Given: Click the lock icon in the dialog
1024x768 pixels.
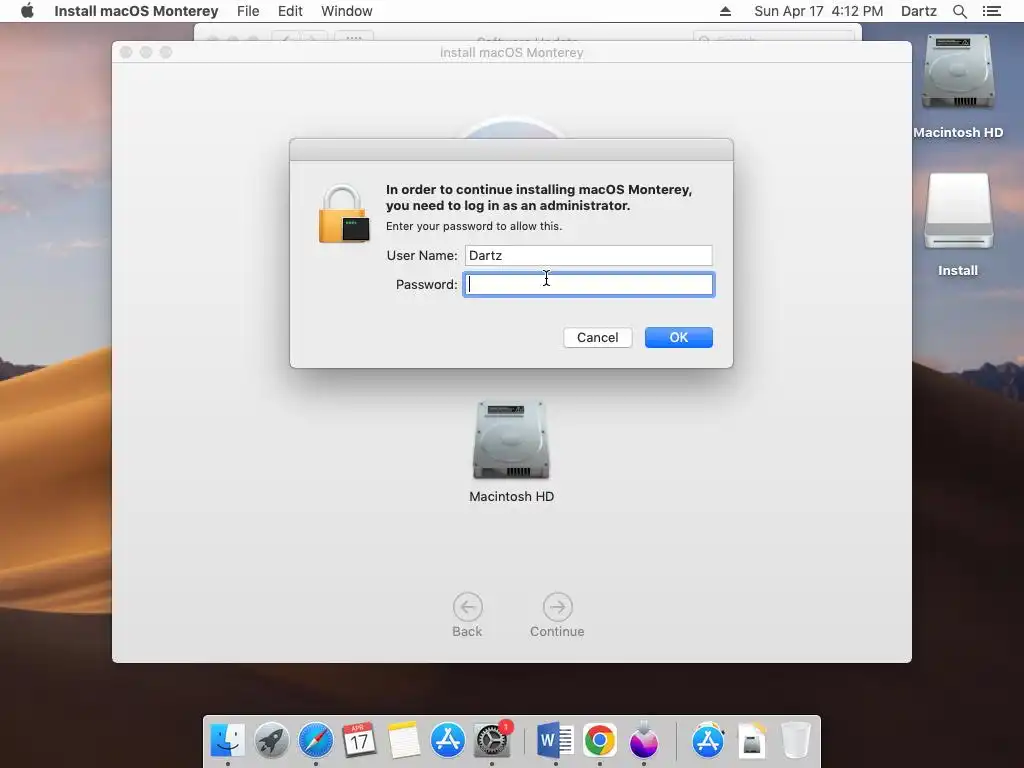Looking at the screenshot, I should point(344,214).
